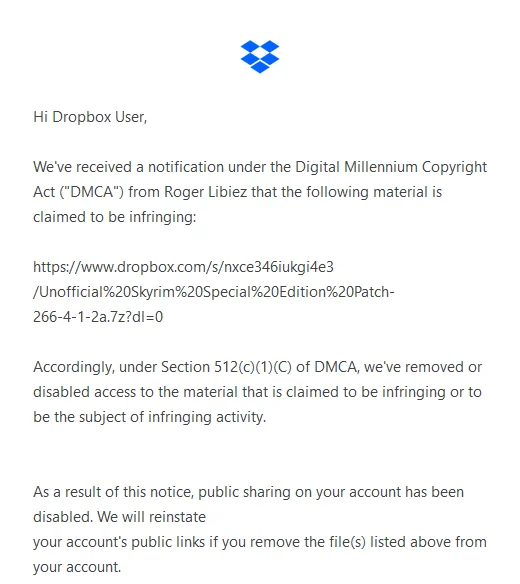Click 'As a result of this notice'
This screenshot has height=584, width=520.
click(x=114, y=492)
